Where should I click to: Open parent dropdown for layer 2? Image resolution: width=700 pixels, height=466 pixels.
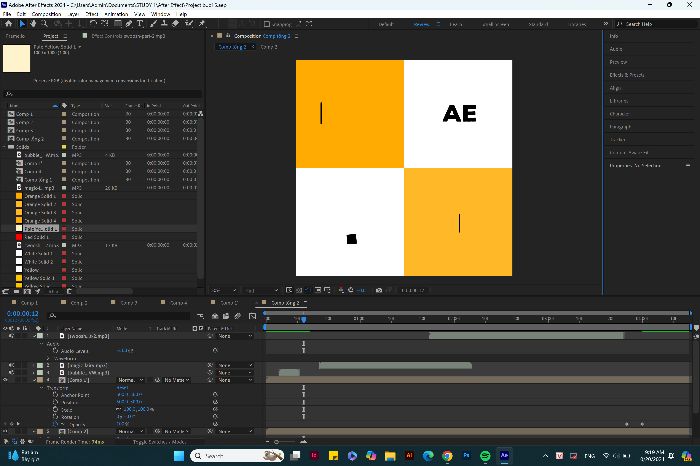(x=235, y=365)
